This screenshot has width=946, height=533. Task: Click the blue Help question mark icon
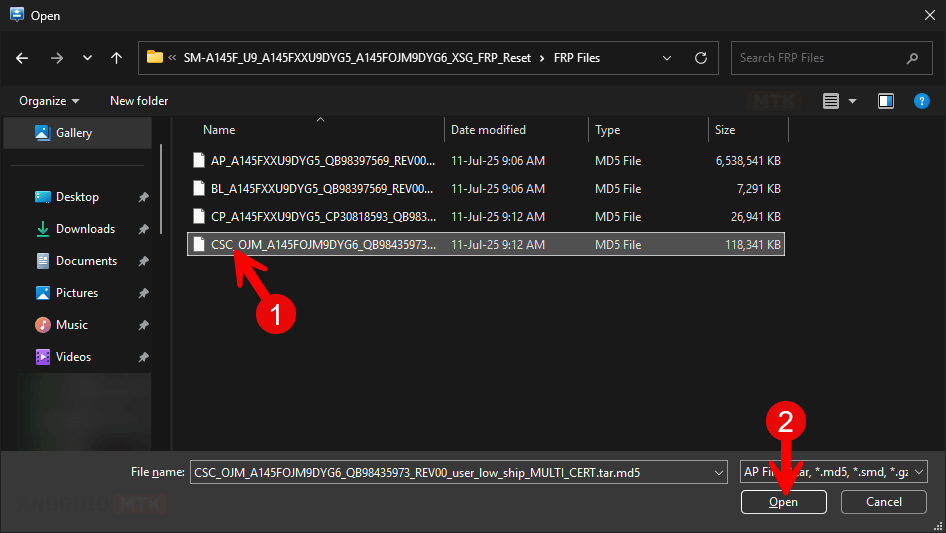[x=922, y=101]
